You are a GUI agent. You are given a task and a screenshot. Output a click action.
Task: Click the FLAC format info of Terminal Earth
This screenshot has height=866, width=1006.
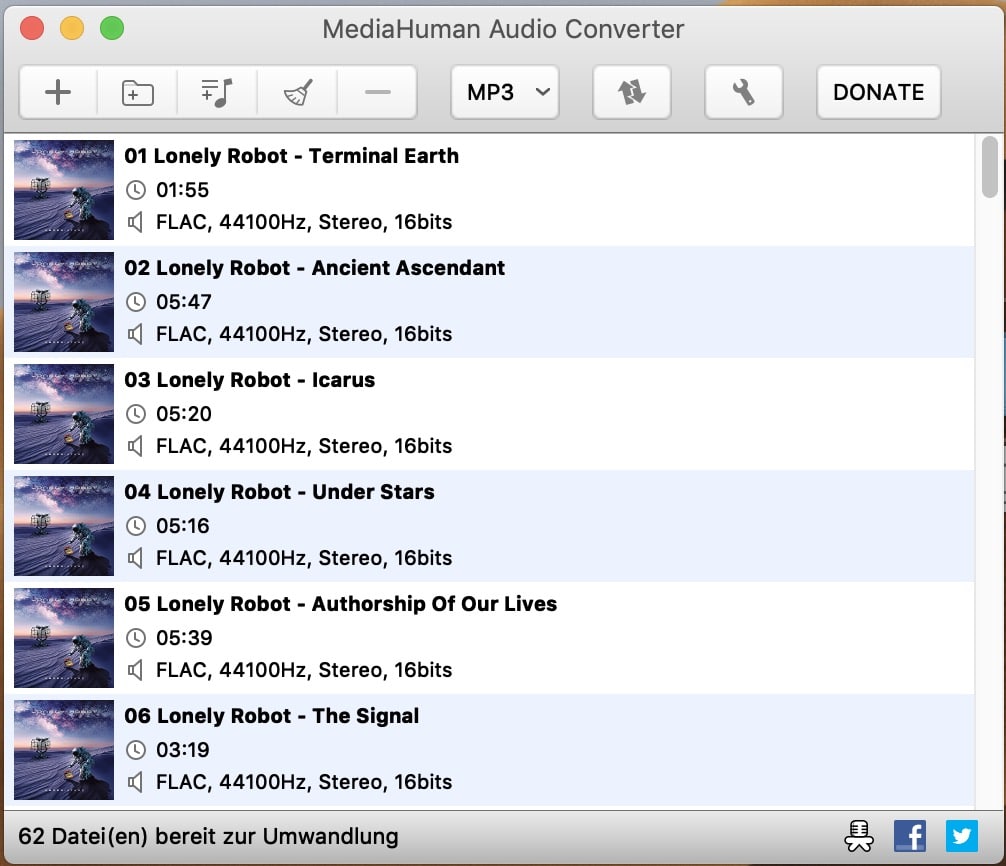coord(304,222)
